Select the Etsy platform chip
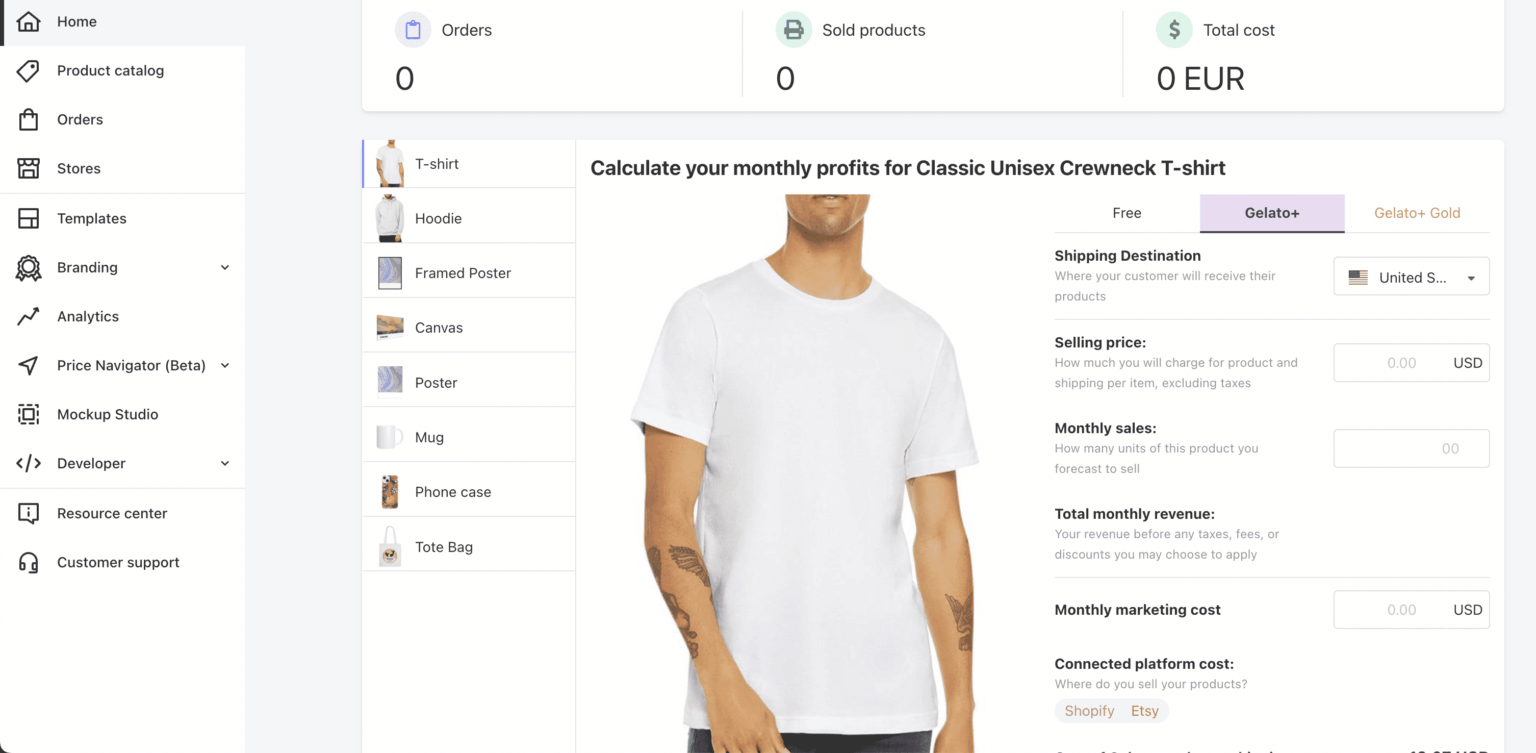 [1145, 711]
